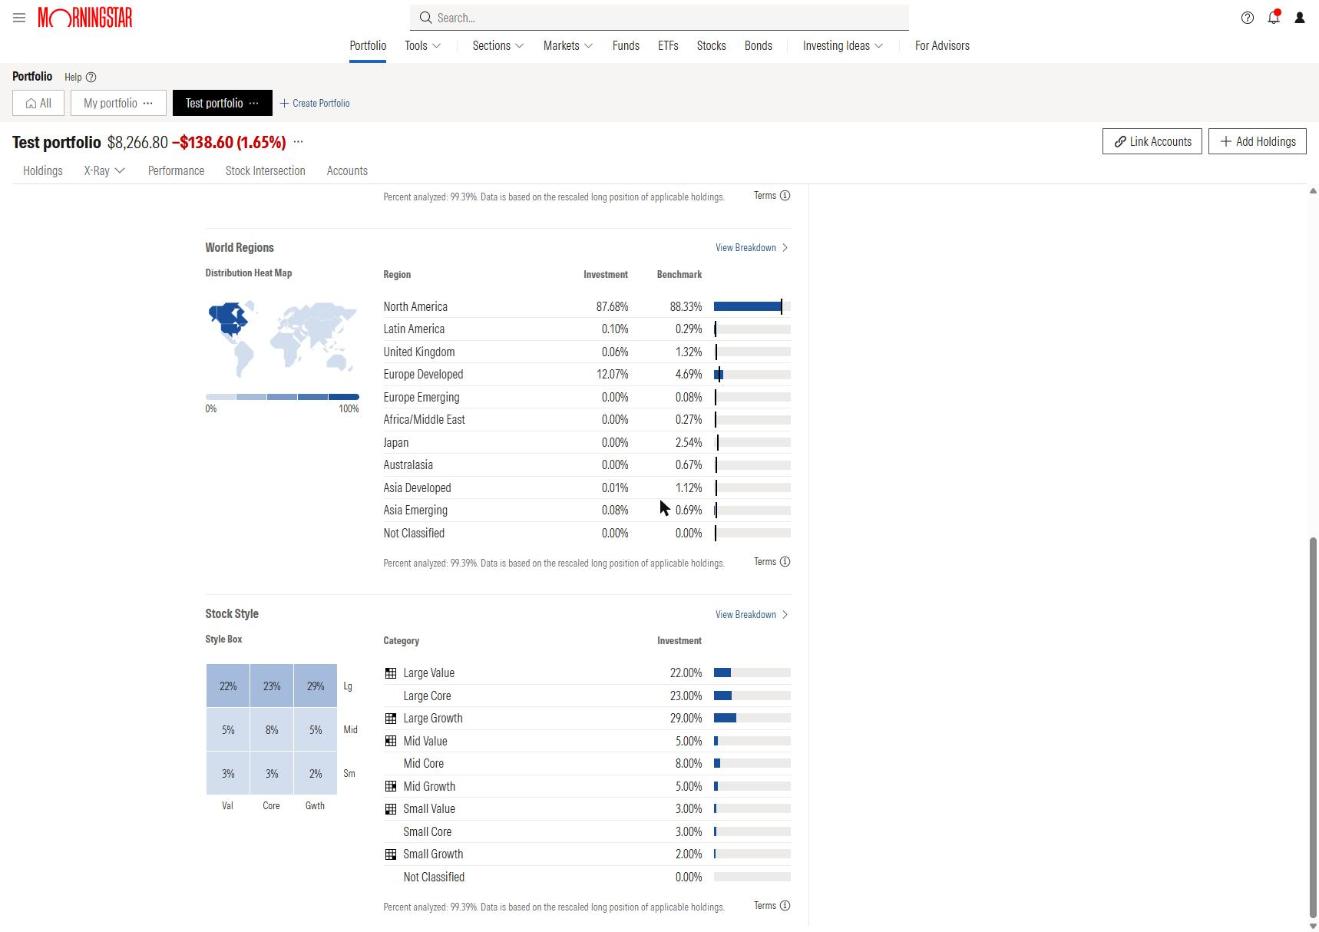Open the For Advisors nav item

click(x=942, y=46)
